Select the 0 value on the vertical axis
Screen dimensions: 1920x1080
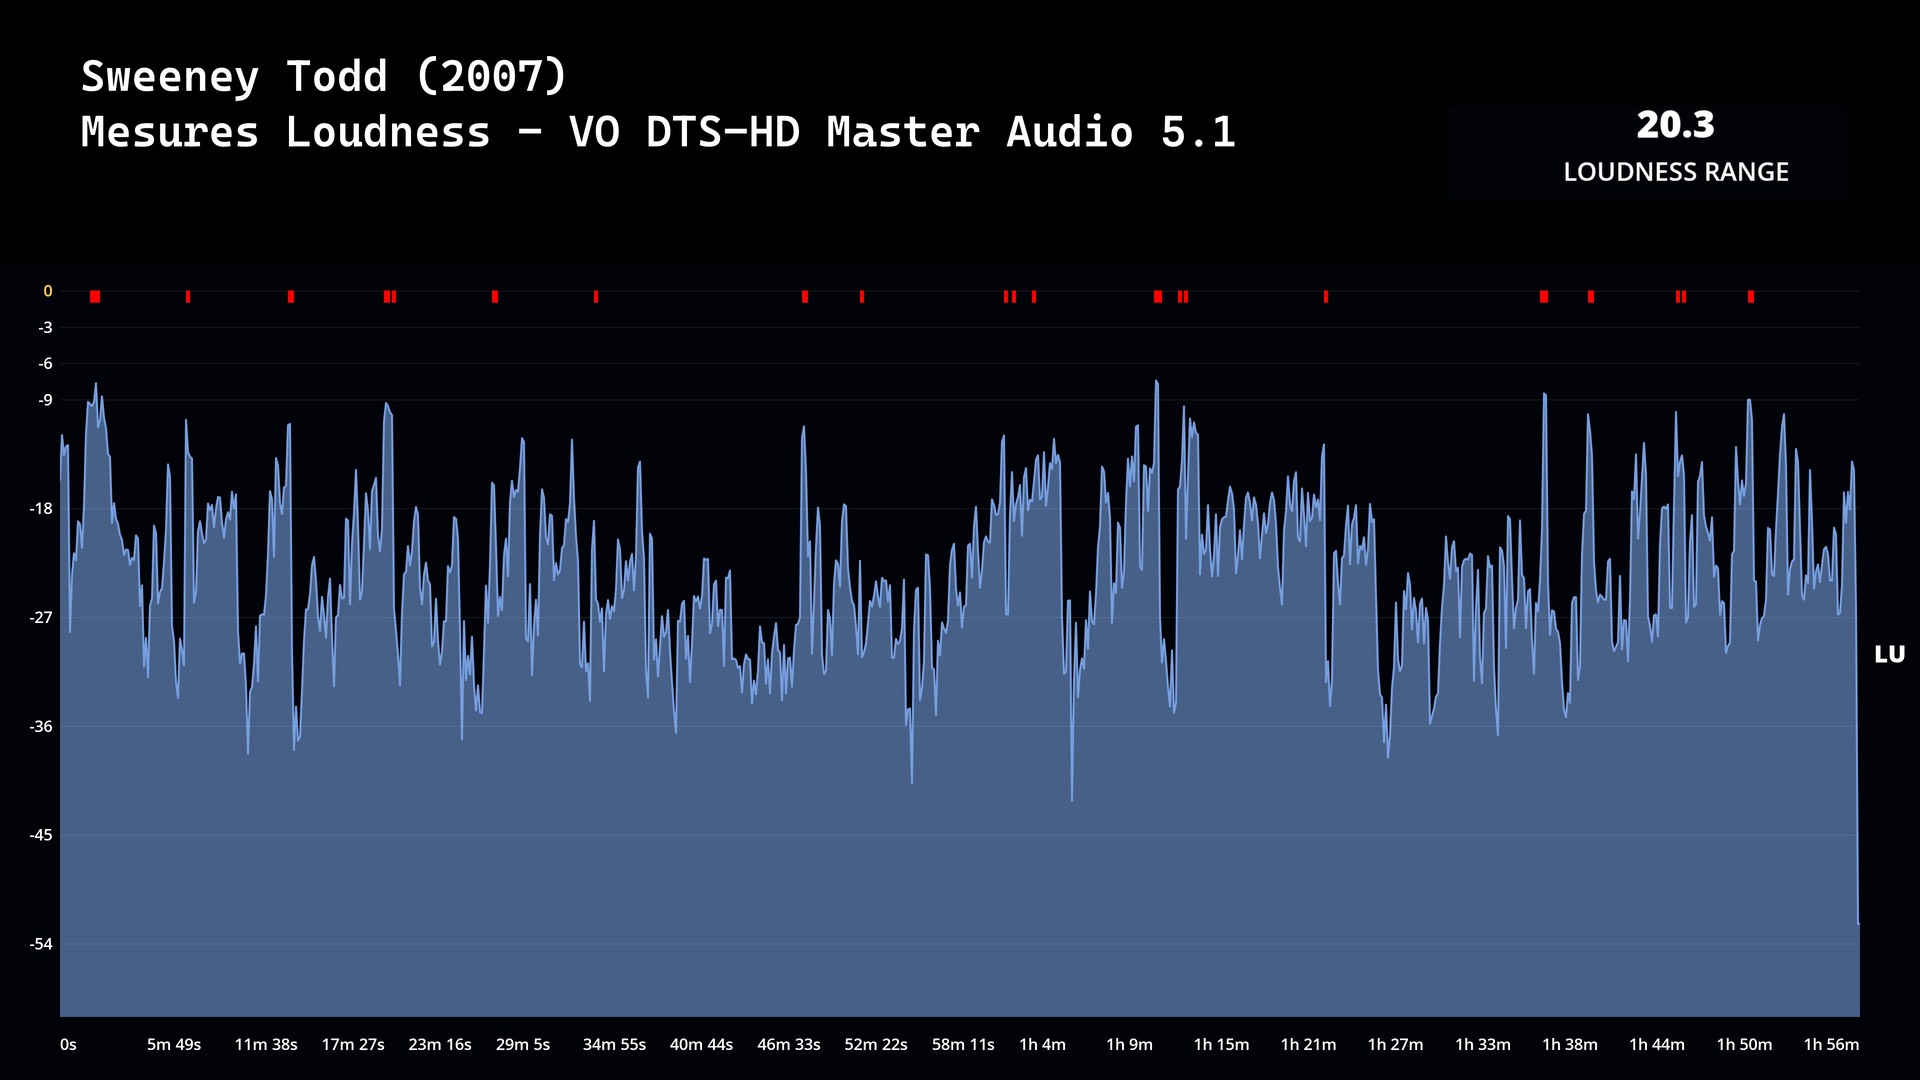[47, 291]
